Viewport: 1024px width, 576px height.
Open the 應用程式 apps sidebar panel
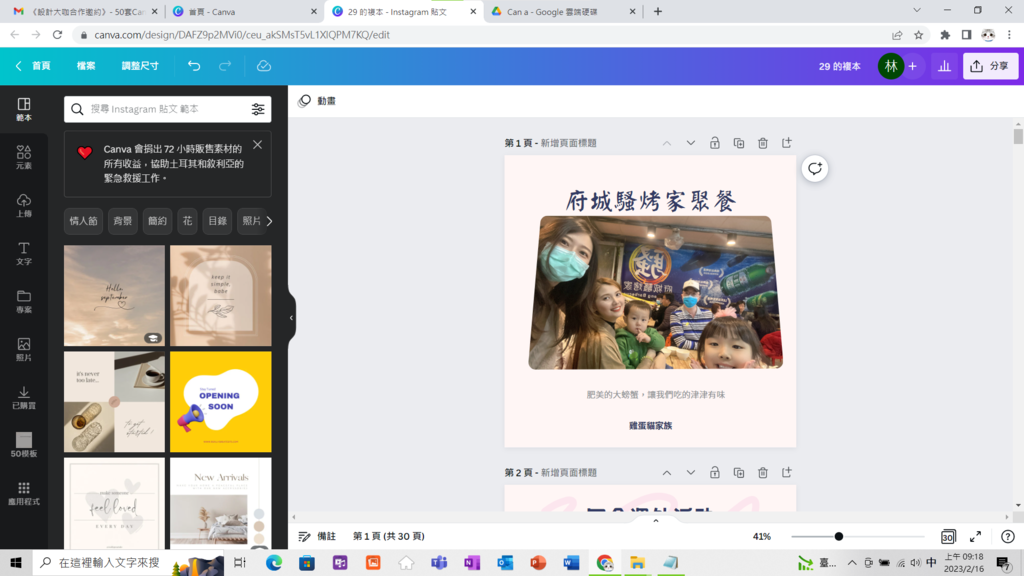coord(24,493)
